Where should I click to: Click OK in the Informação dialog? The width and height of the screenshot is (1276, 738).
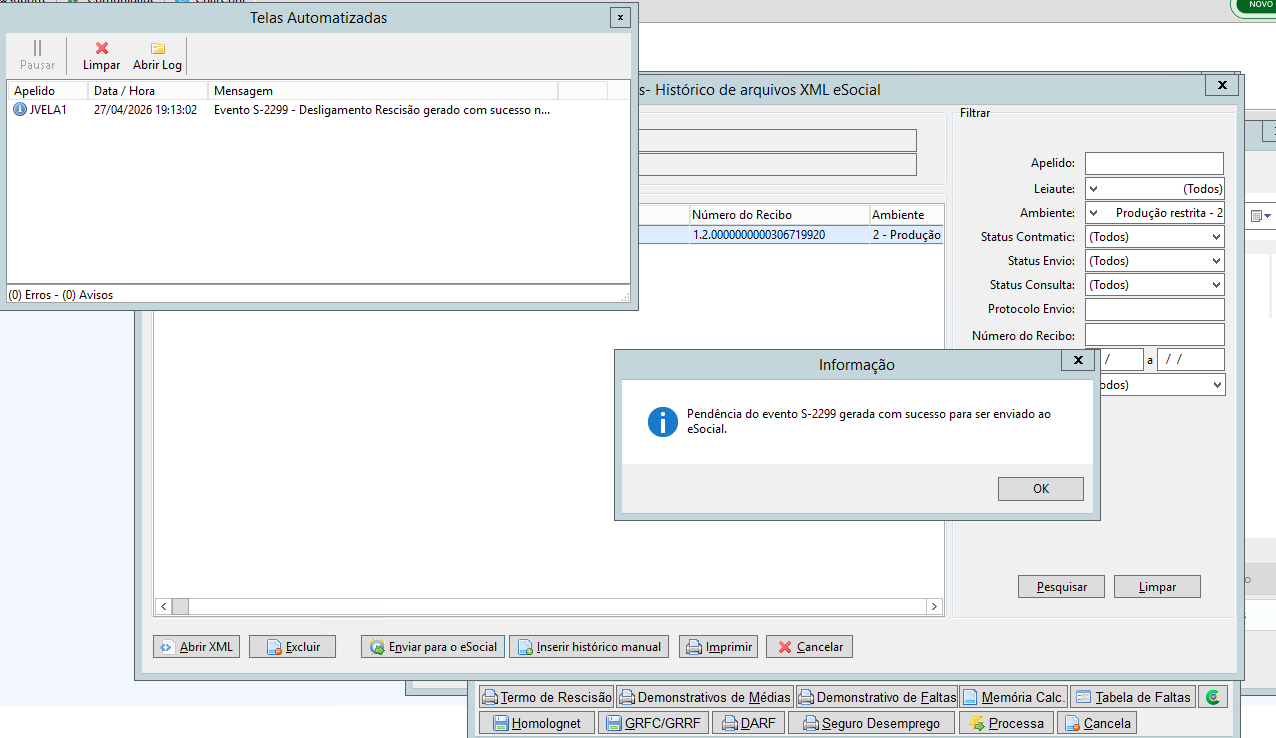pyautogui.click(x=1040, y=489)
